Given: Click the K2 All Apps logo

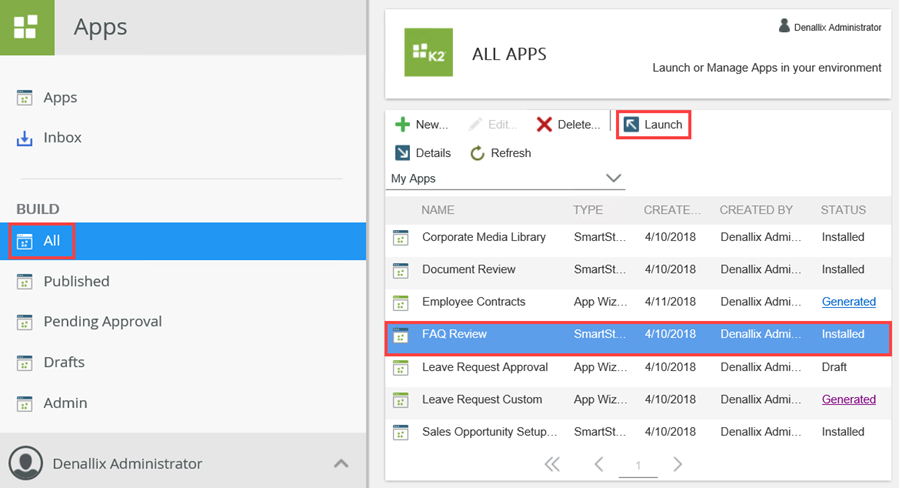Looking at the screenshot, I should (428, 53).
